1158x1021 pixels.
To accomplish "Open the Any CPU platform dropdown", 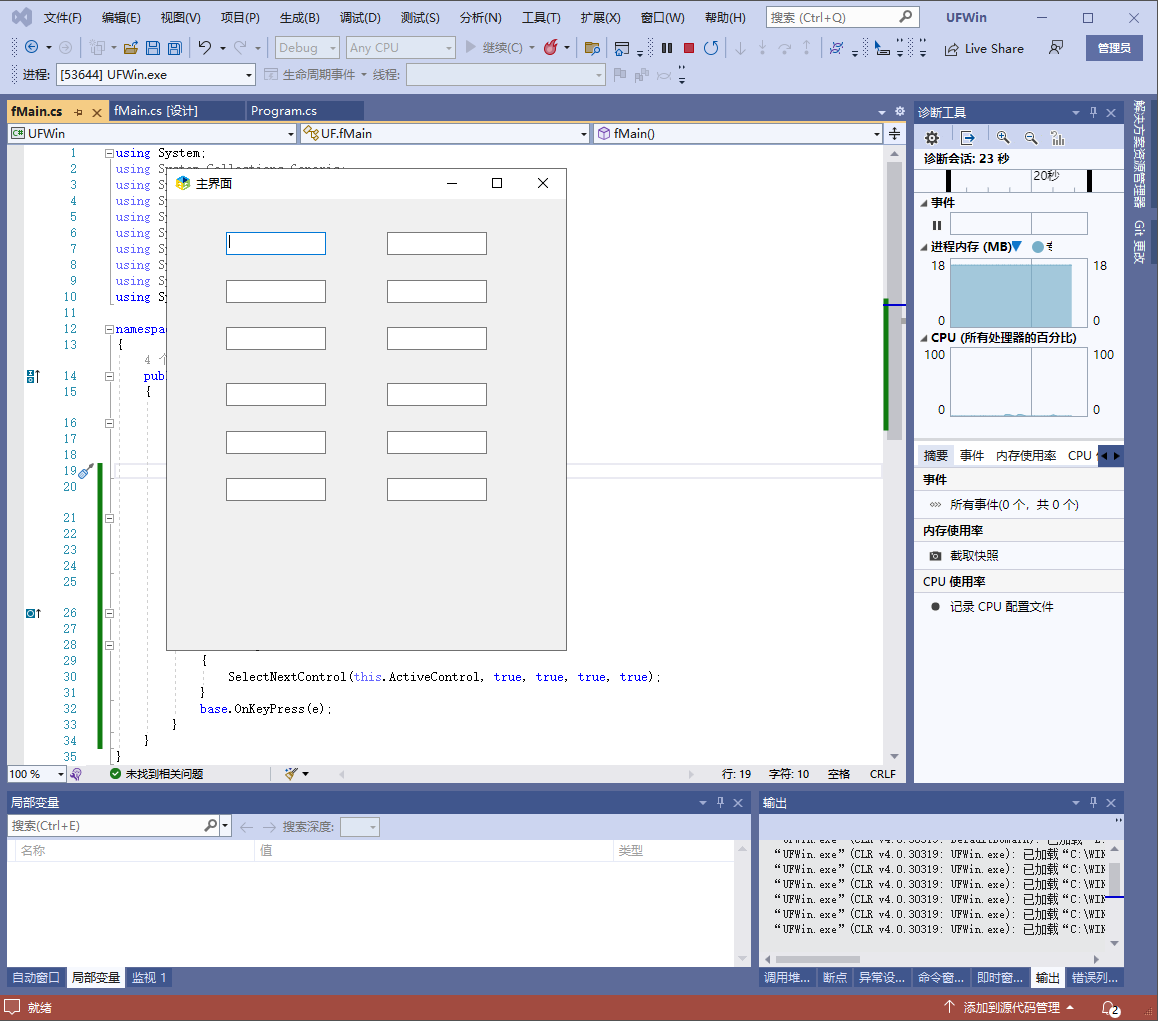I will (x=400, y=48).
